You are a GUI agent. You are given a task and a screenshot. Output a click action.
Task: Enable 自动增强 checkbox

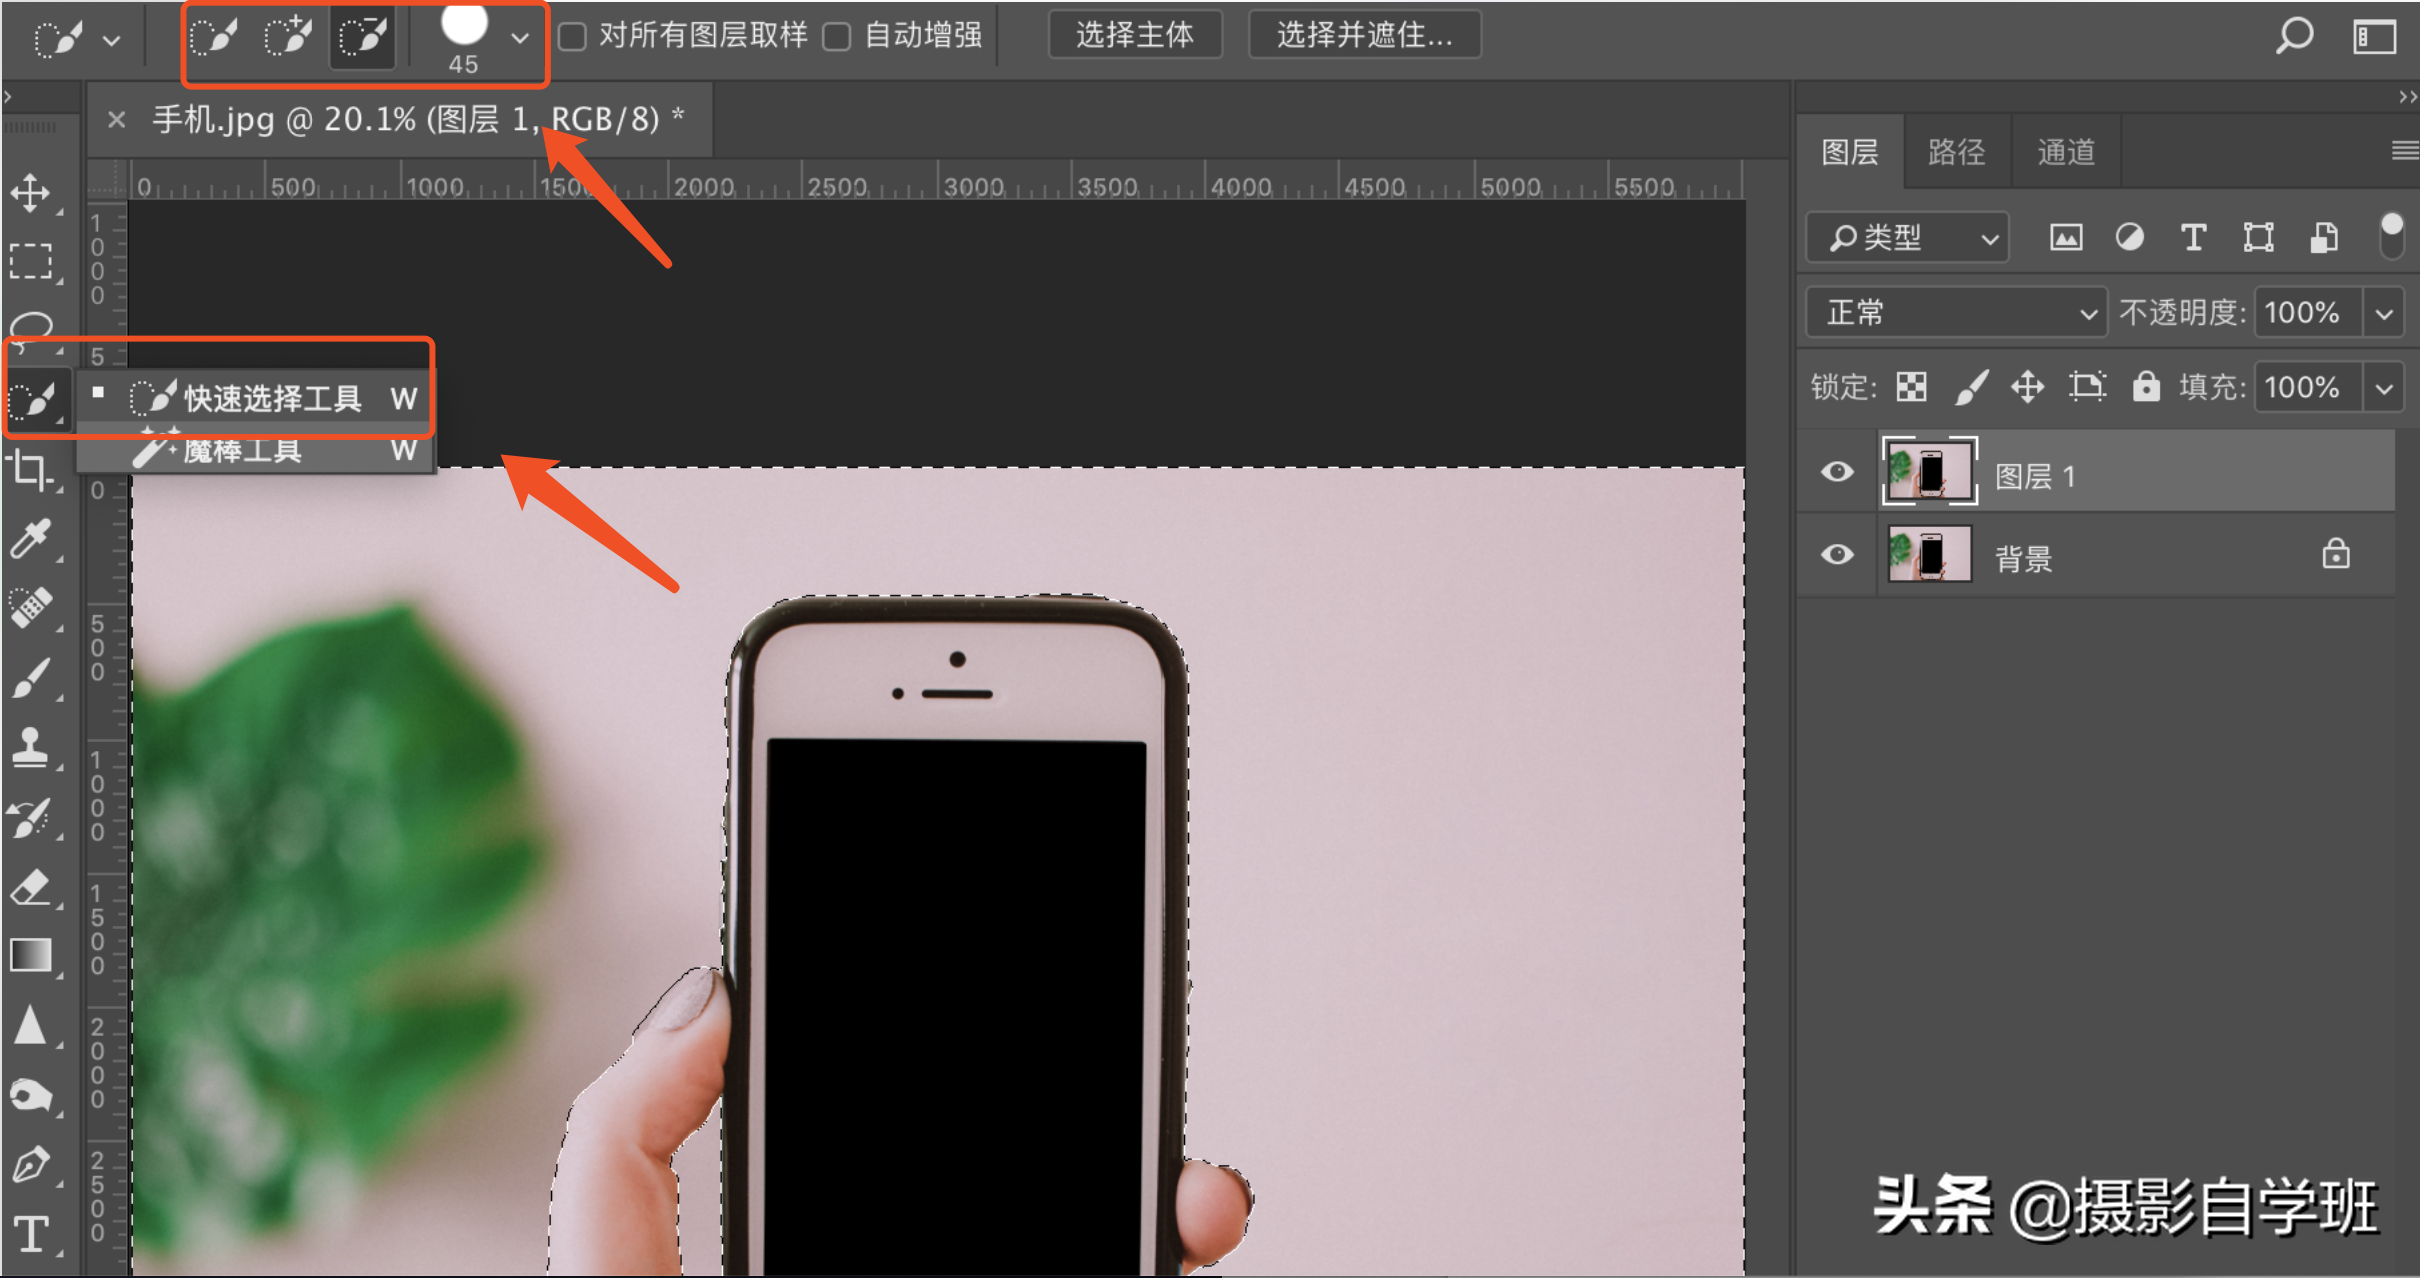837,37
